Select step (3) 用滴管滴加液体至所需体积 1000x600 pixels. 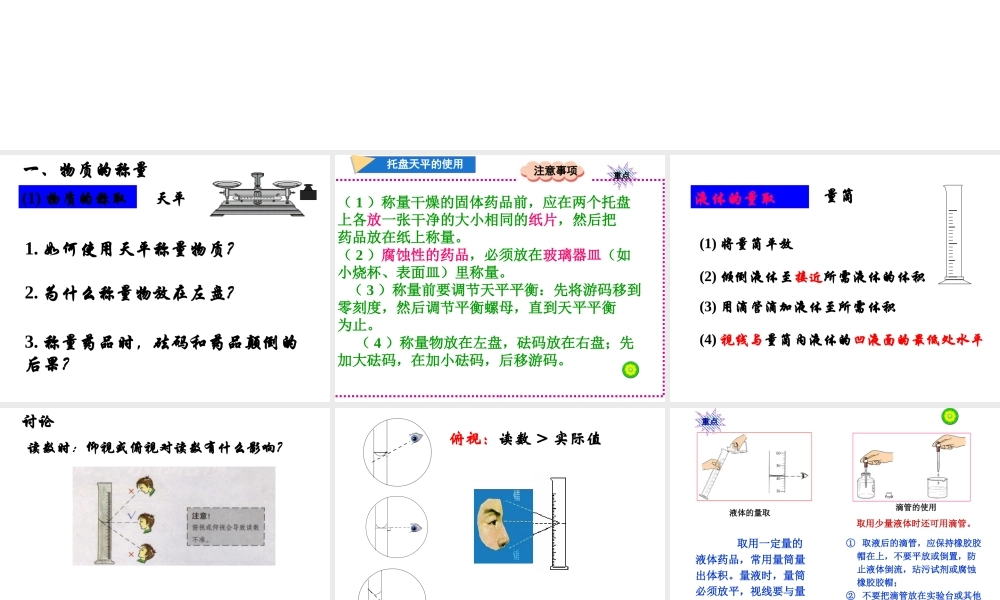(797, 307)
